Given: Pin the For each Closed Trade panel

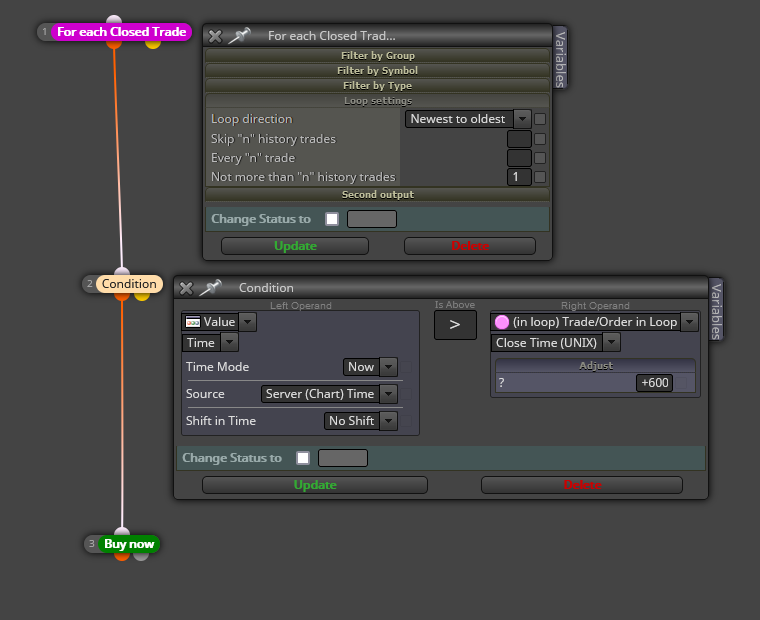Looking at the screenshot, I should pos(239,35).
